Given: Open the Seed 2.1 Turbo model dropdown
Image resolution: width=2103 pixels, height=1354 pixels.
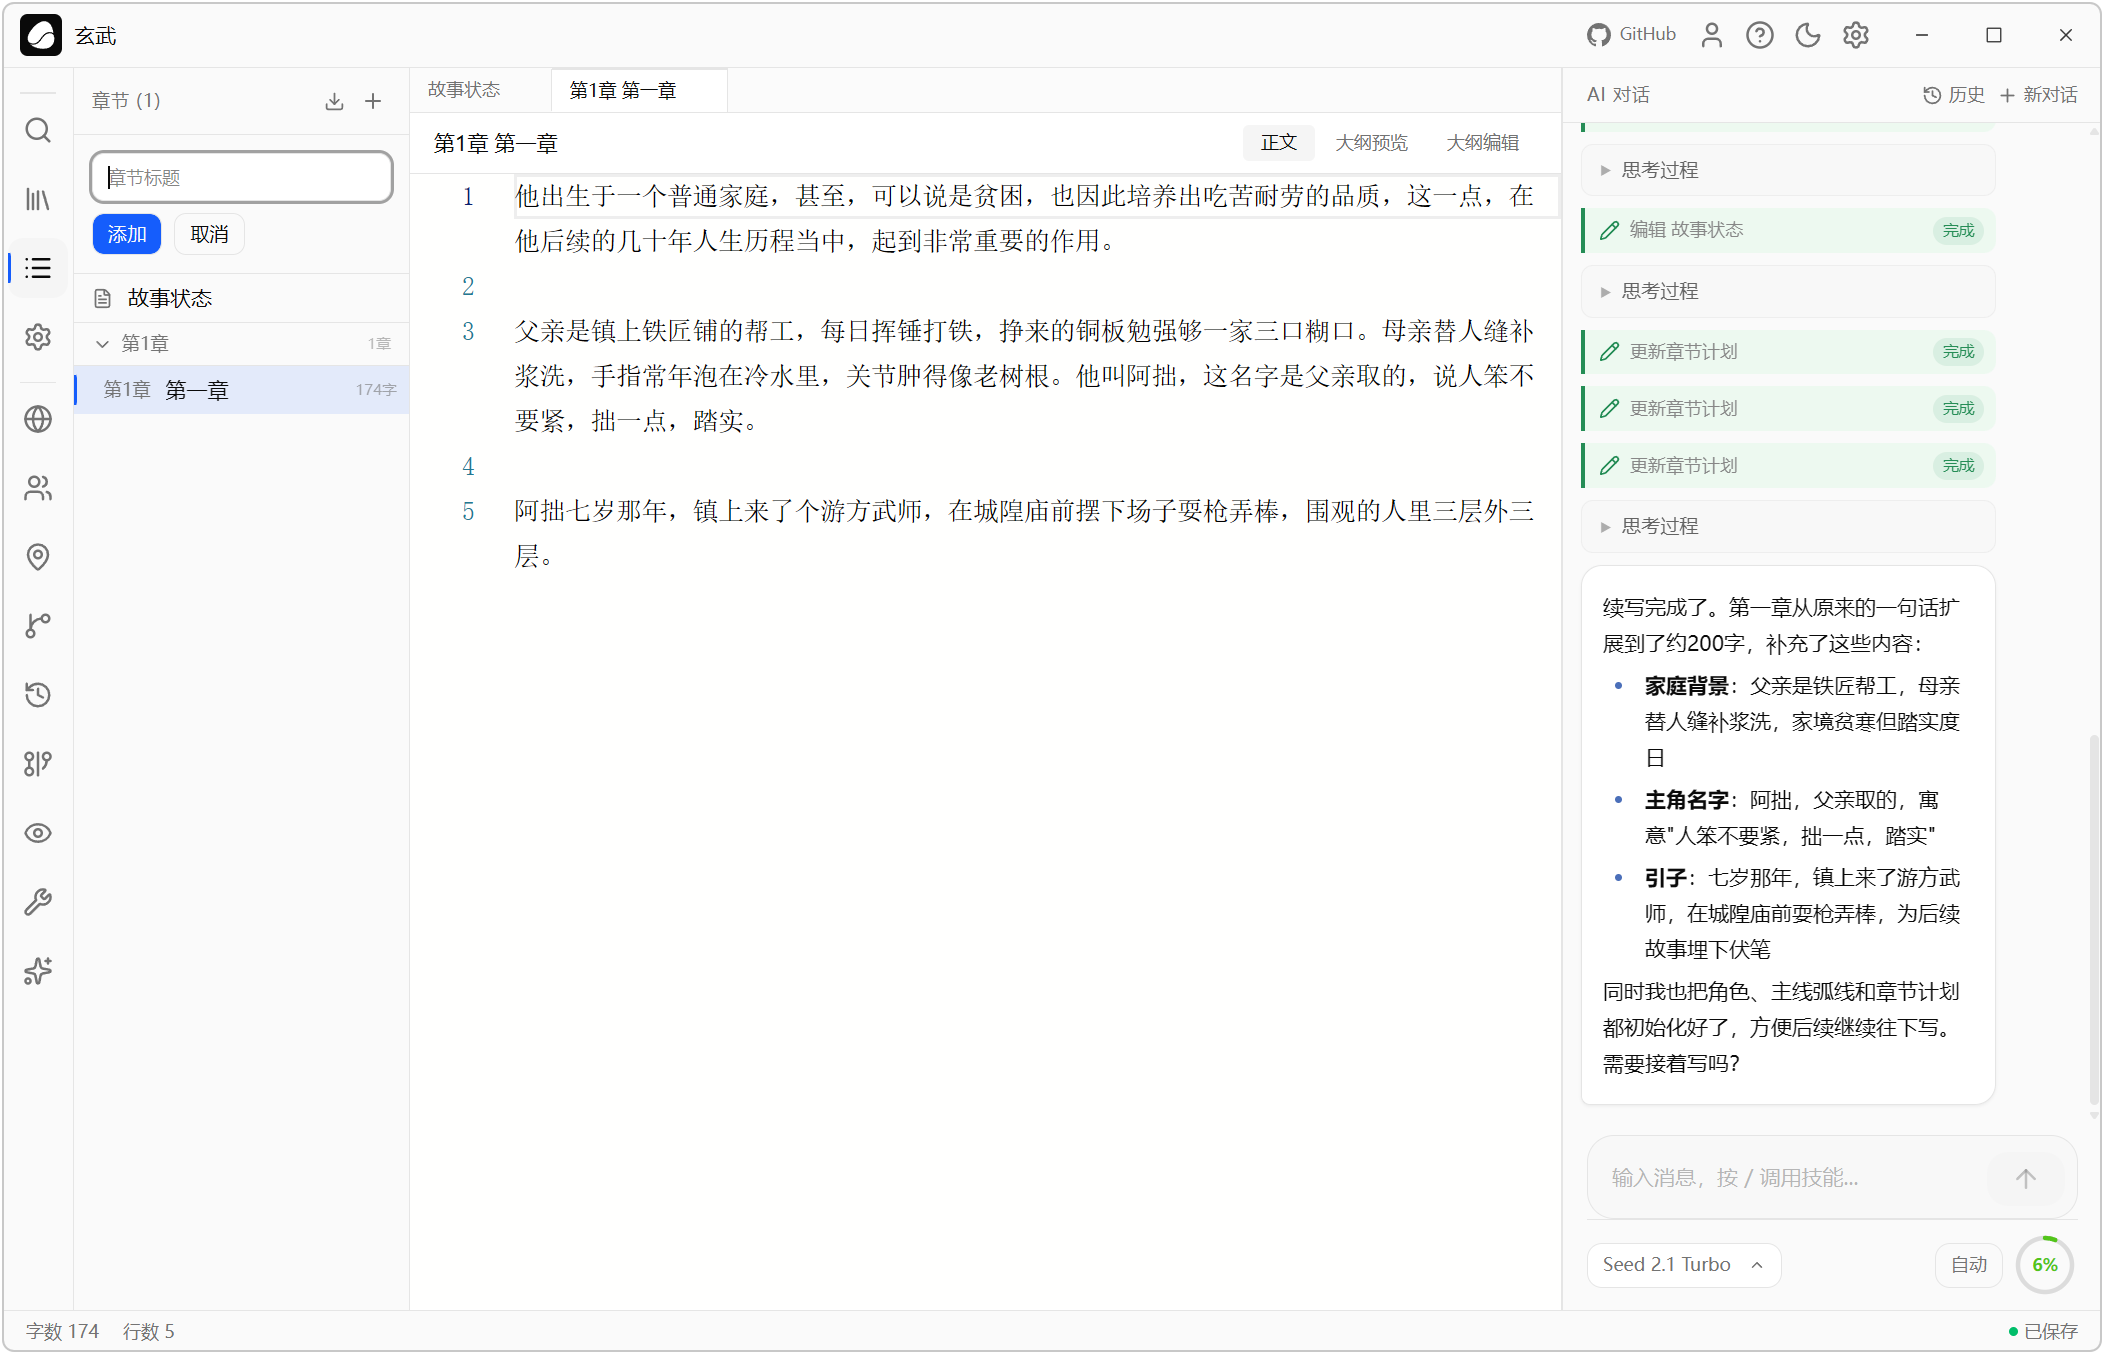Looking at the screenshot, I should pyautogui.click(x=1683, y=1265).
